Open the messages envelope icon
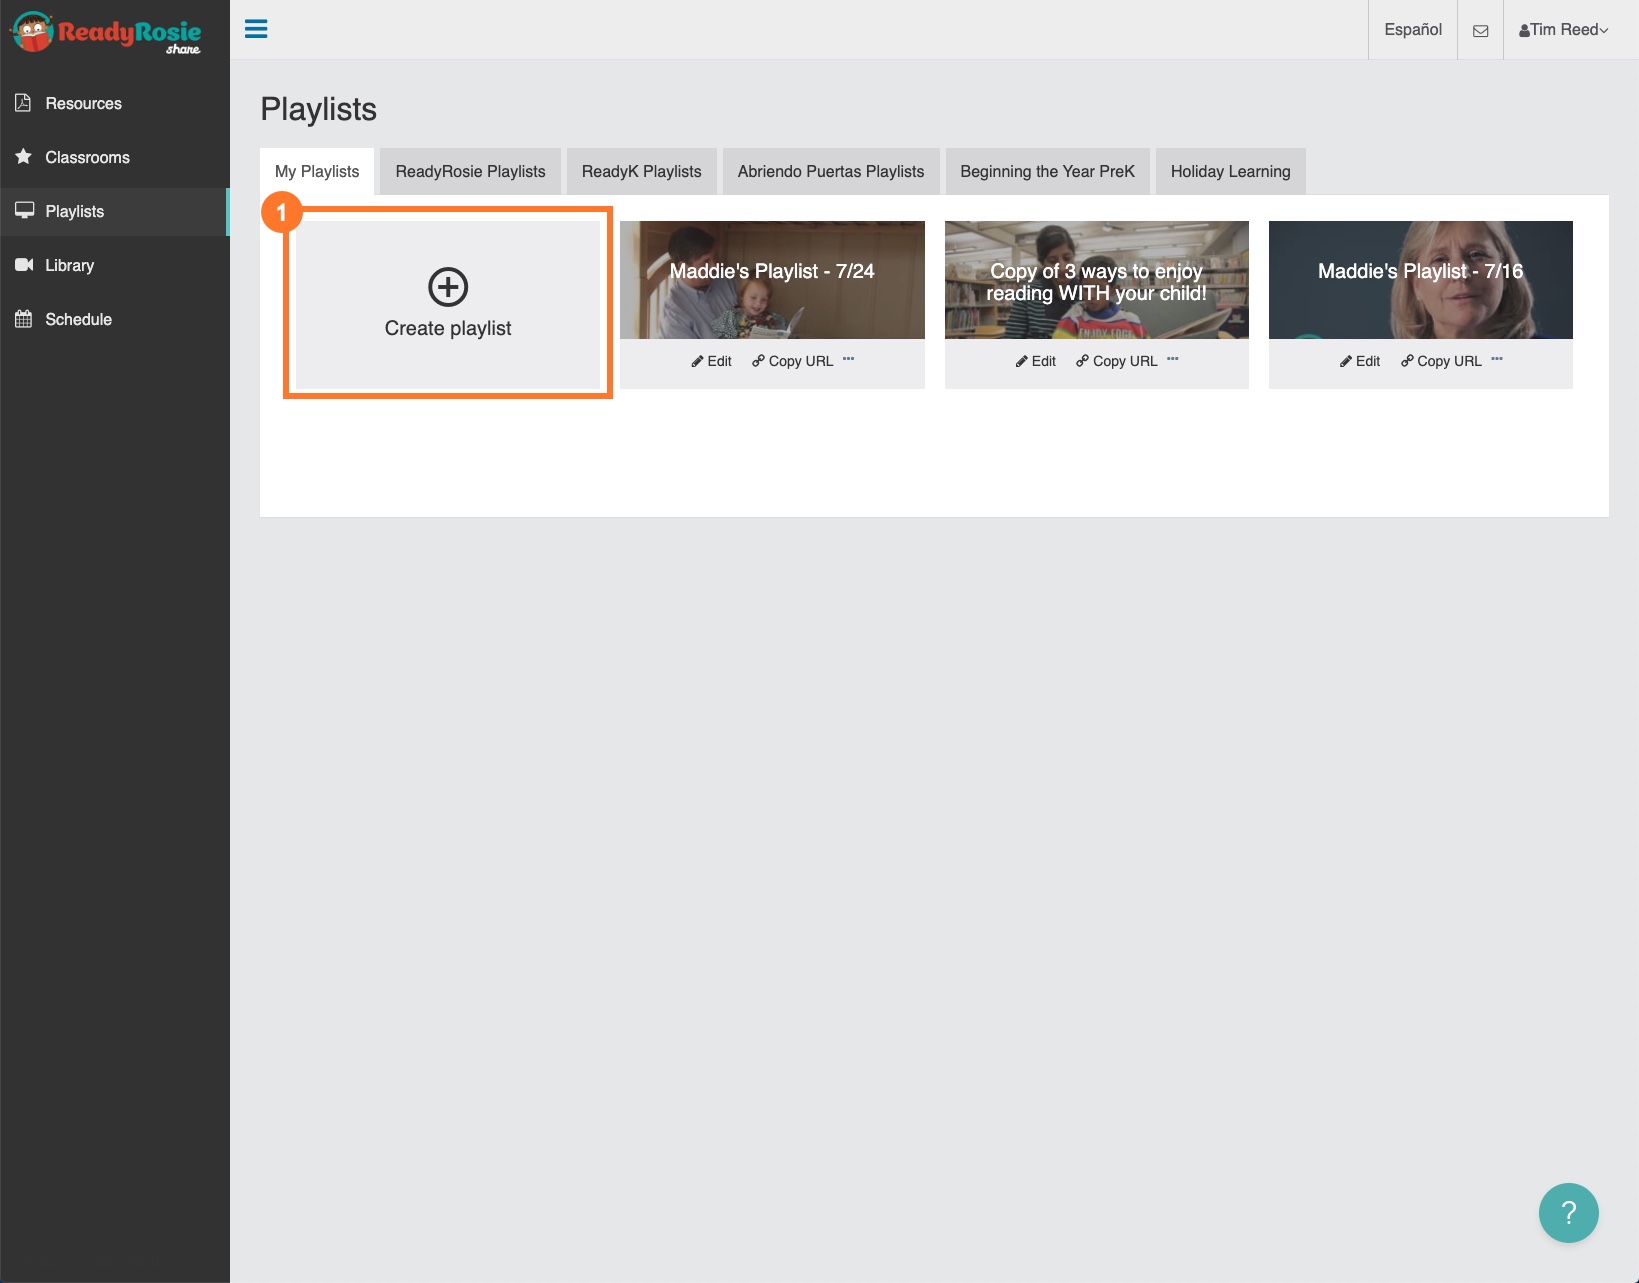1639x1283 pixels. point(1480,29)
